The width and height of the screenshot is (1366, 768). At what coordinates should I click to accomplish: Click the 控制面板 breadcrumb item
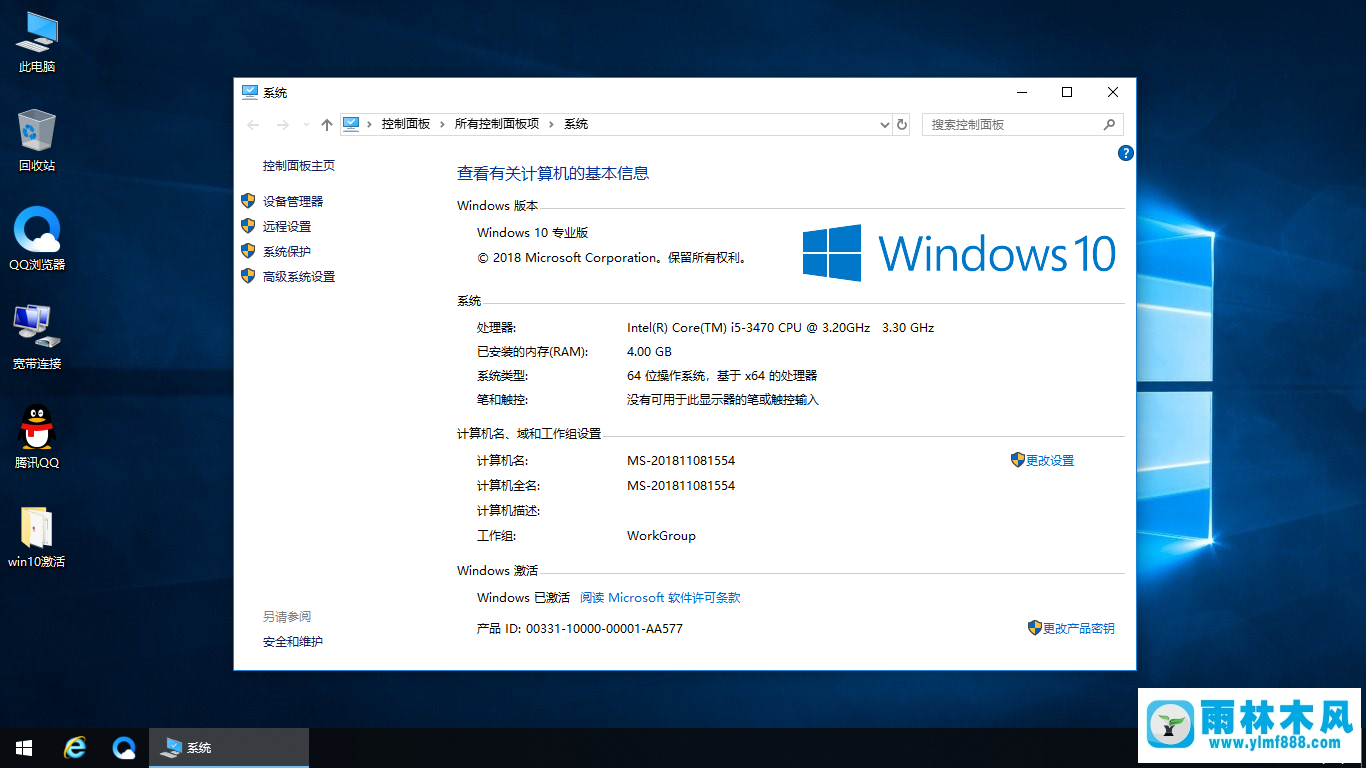405,124
